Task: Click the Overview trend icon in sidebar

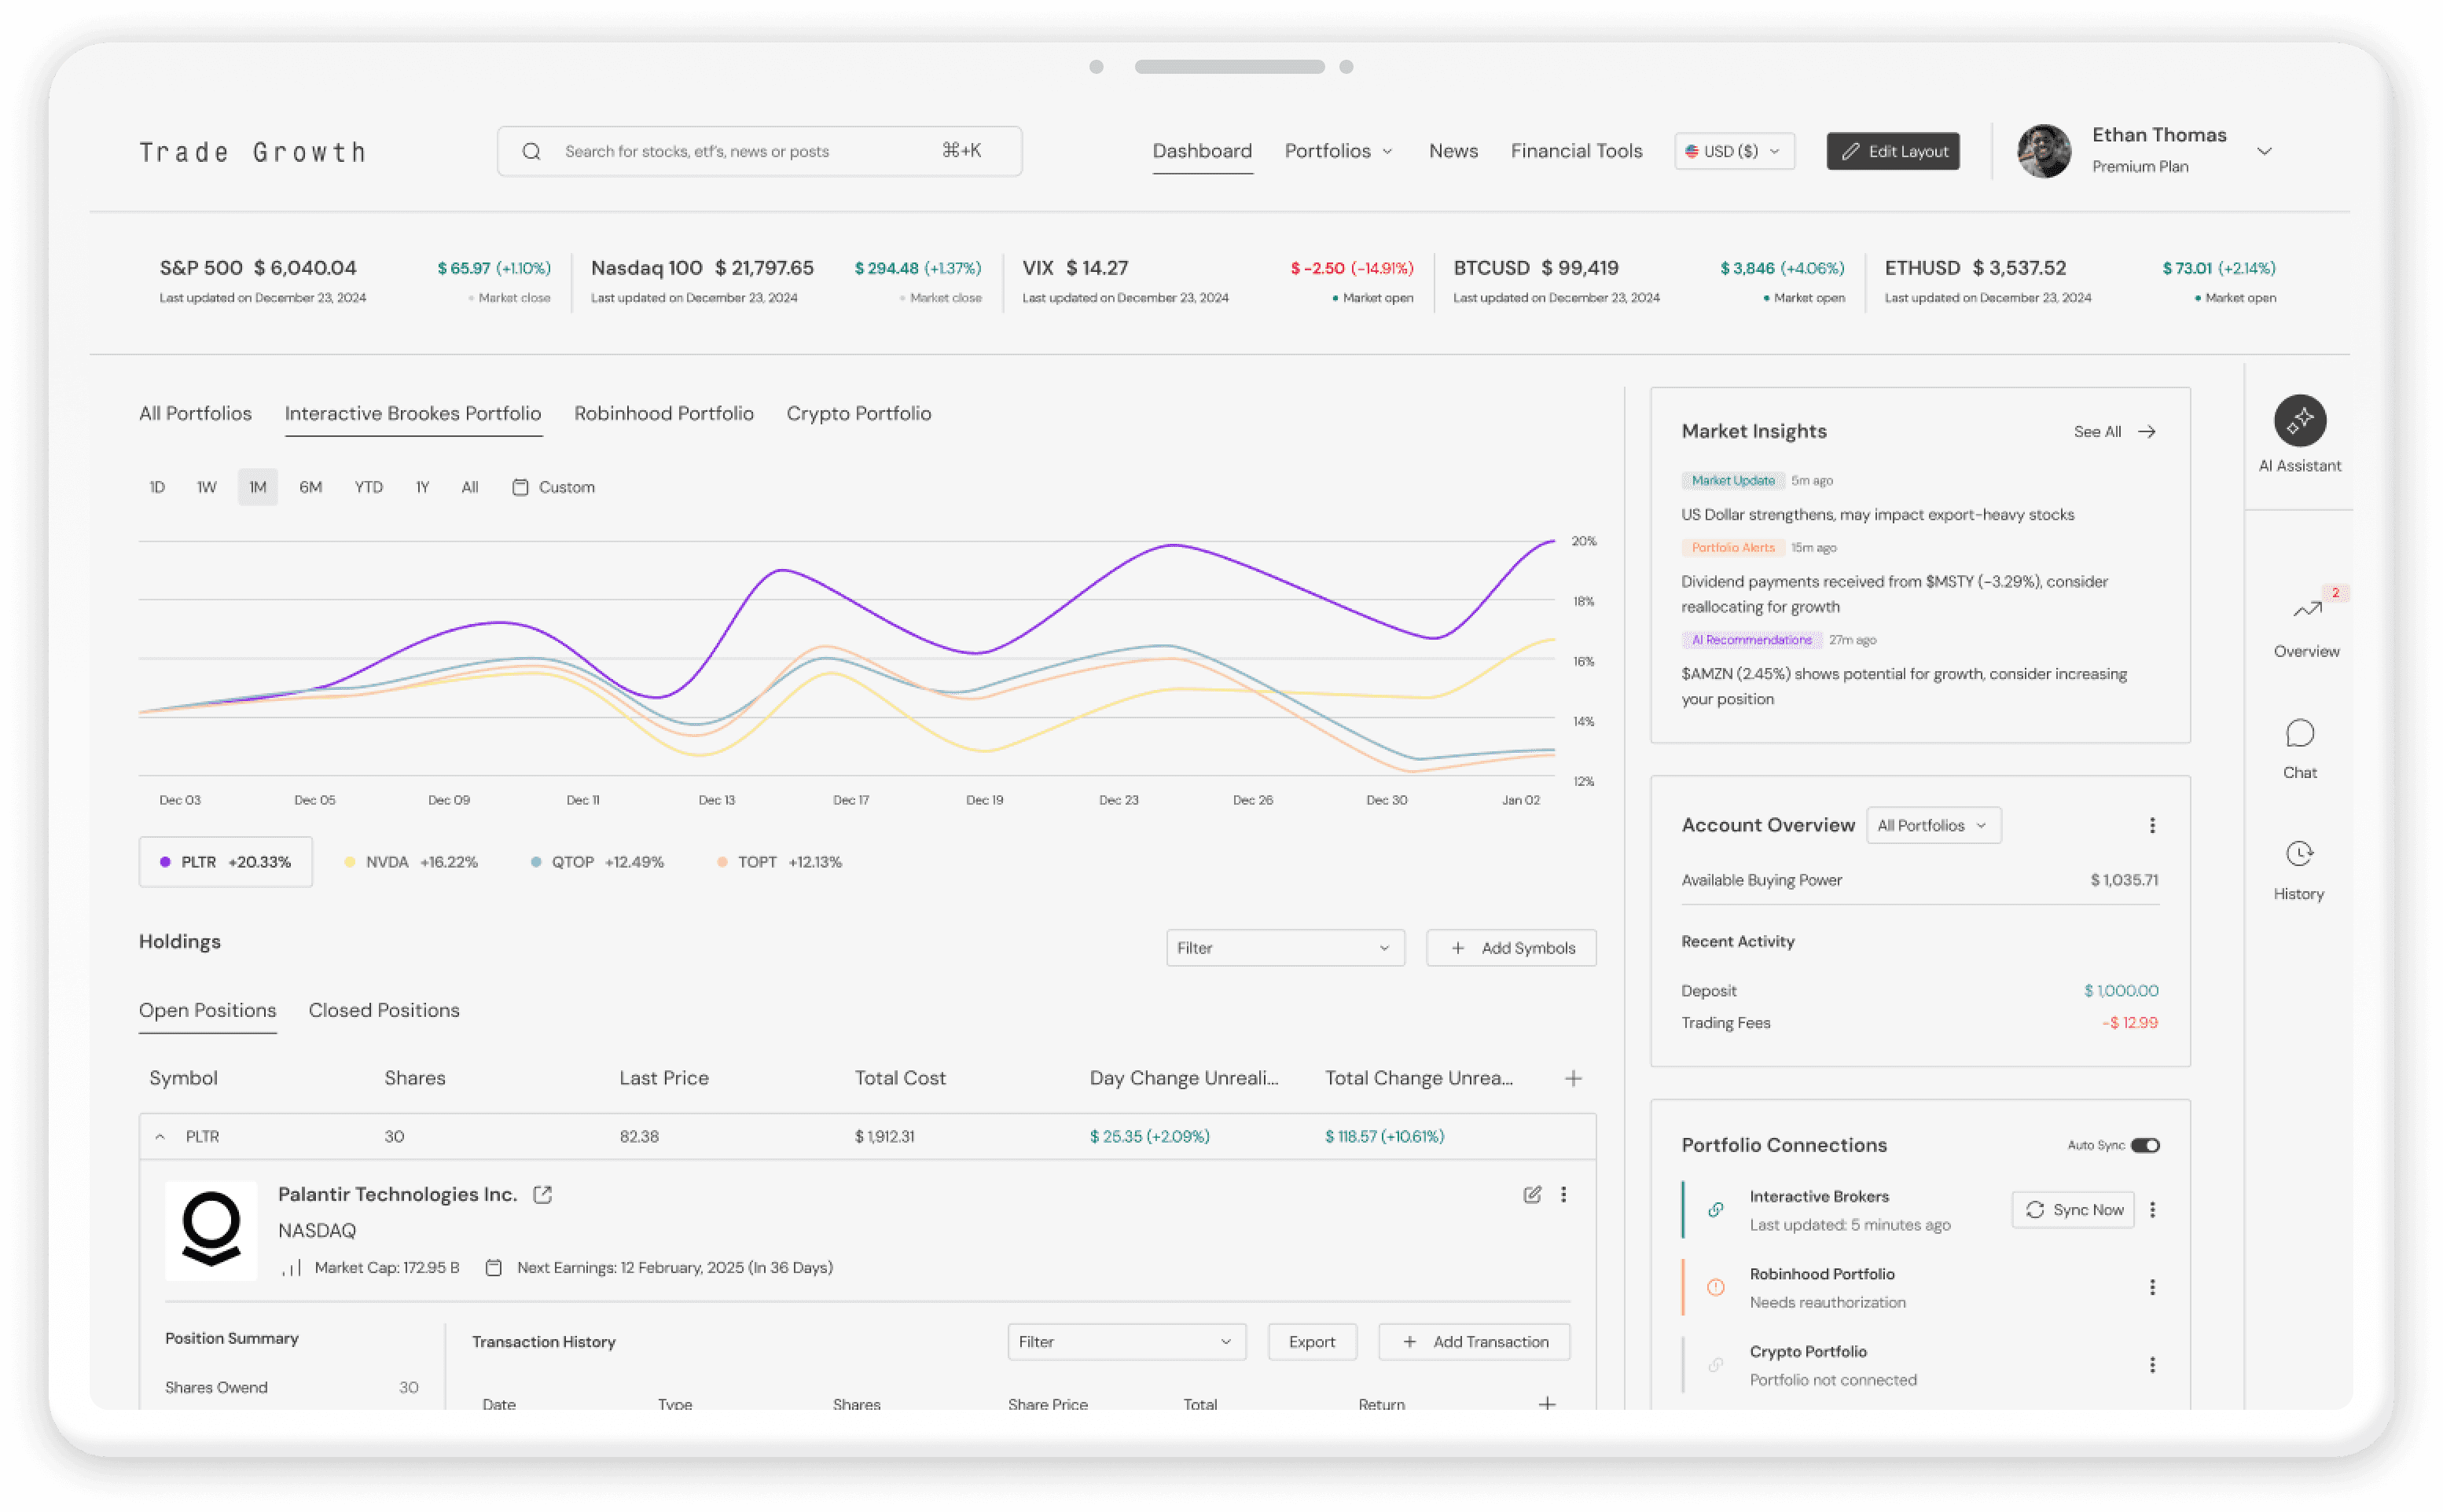Action: click(2306, 609)
